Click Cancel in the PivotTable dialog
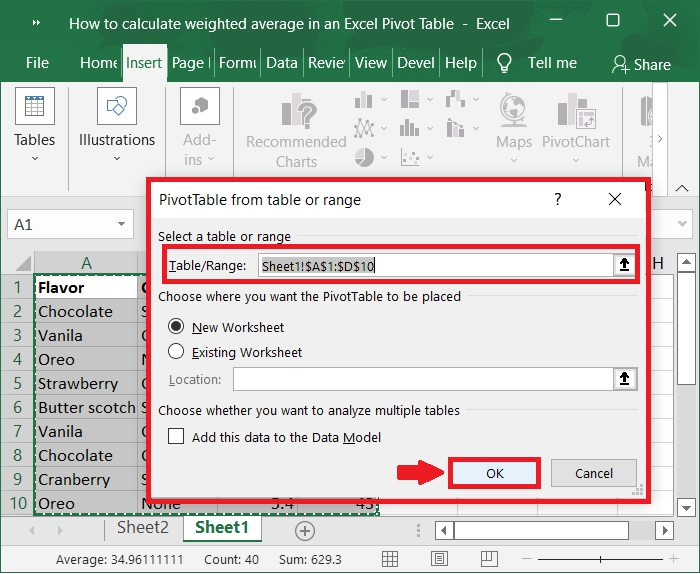This screenshot has width=700, height=574. click(x=594, y=473)
